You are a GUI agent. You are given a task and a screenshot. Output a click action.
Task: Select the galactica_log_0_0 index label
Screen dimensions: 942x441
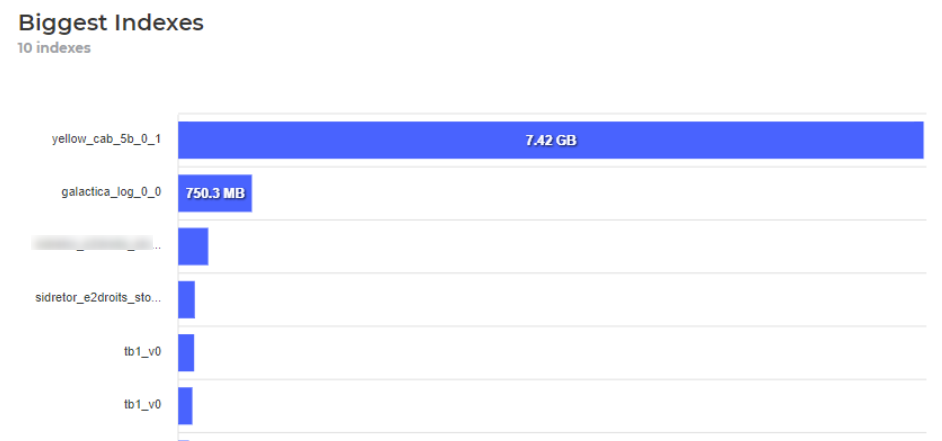coord(110,193)
